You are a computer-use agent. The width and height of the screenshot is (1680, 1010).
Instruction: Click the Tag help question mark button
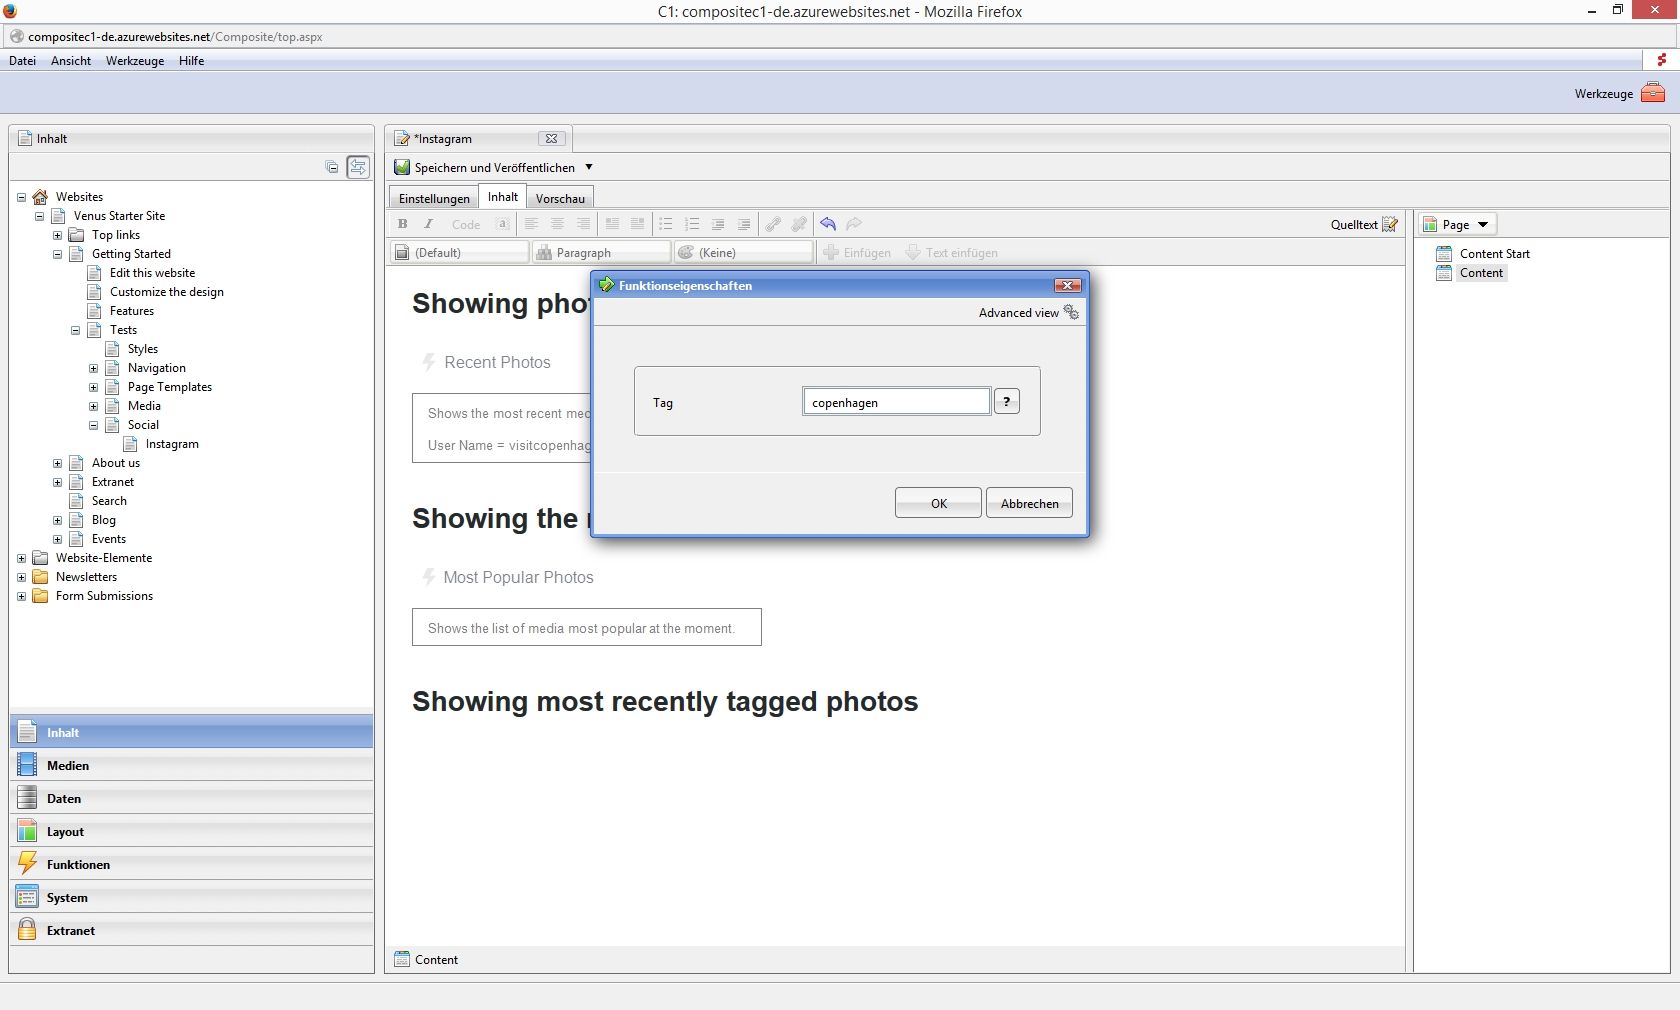coord(1006,402)
